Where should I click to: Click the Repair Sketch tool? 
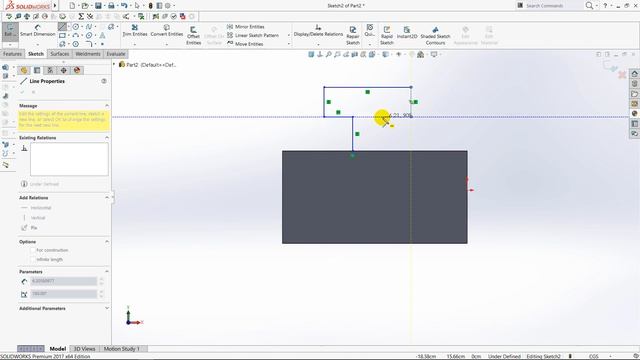tap(353, 35)
